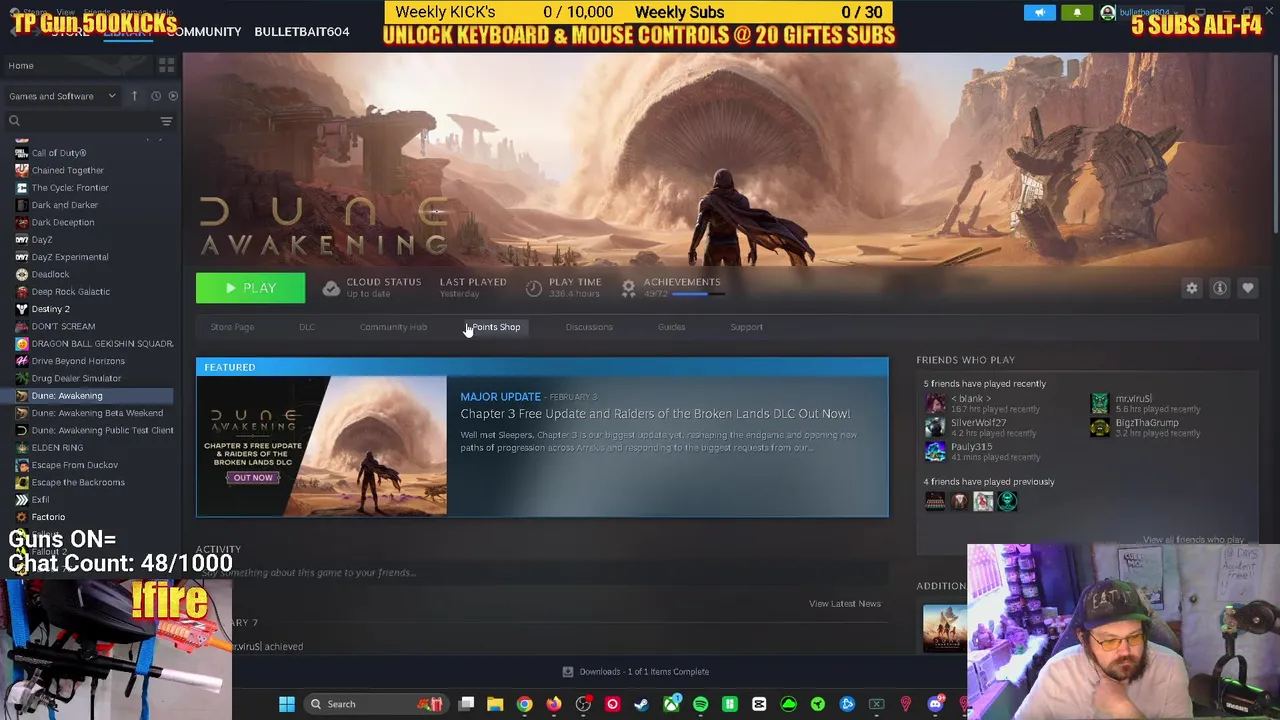Viewport: 1280px width, 720px height.
Task: Select Dune: Awakening Public Test Client entry
Action: point(102,430)
